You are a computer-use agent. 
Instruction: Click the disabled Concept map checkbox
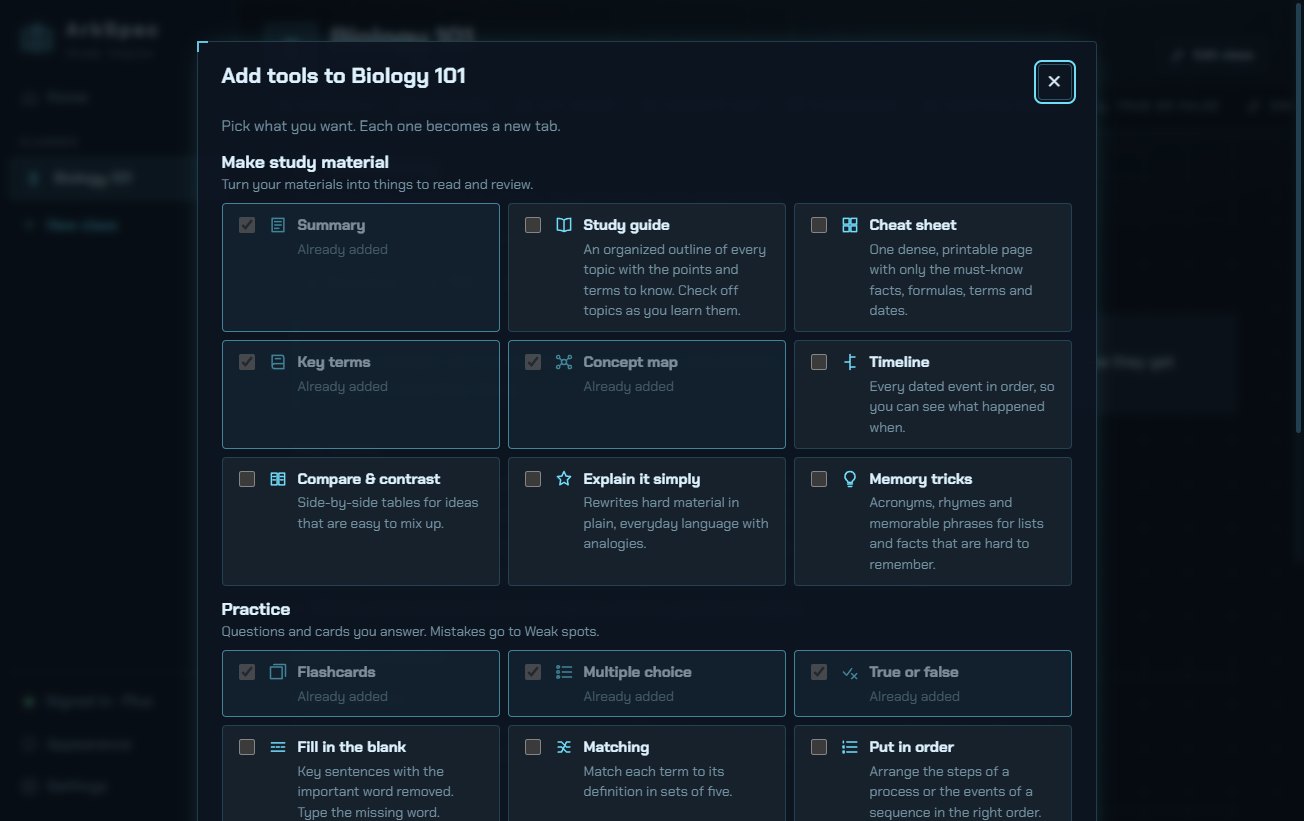coord(533,362)
